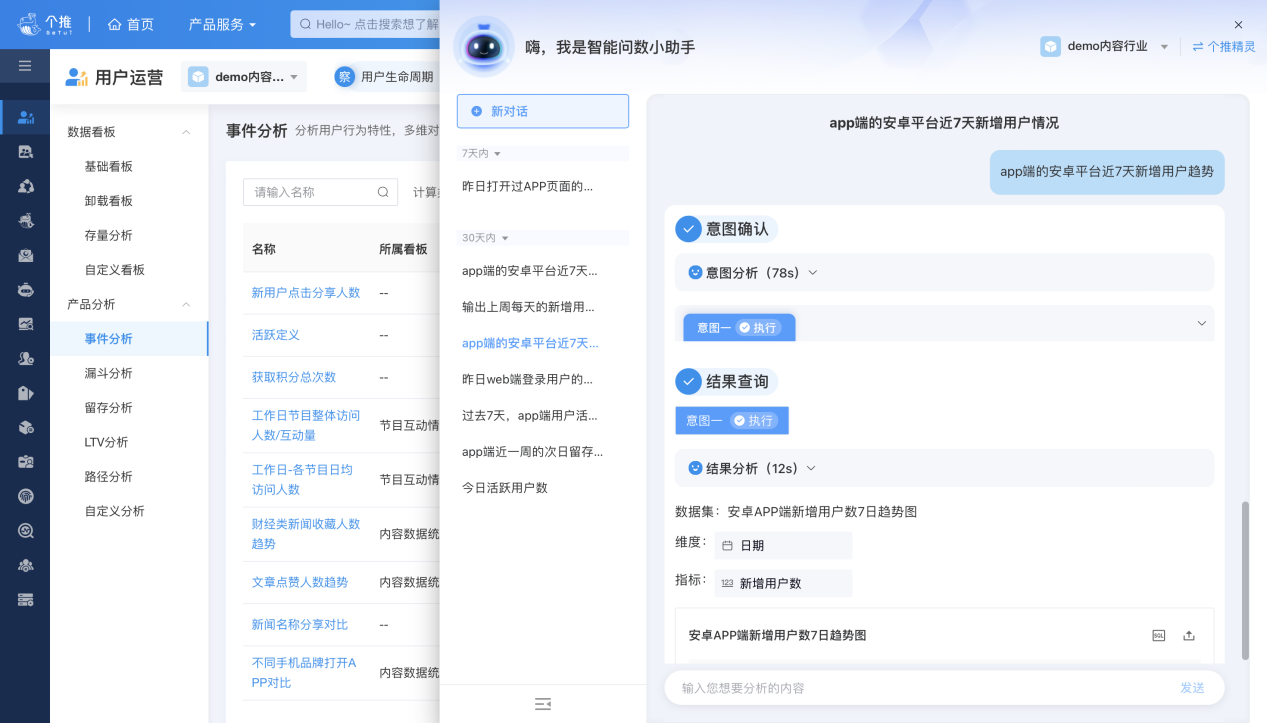Open the price tag icon in sidebar
This screenshot has width=1267, height=723.
pyautogui.click(x=26, y=393)
